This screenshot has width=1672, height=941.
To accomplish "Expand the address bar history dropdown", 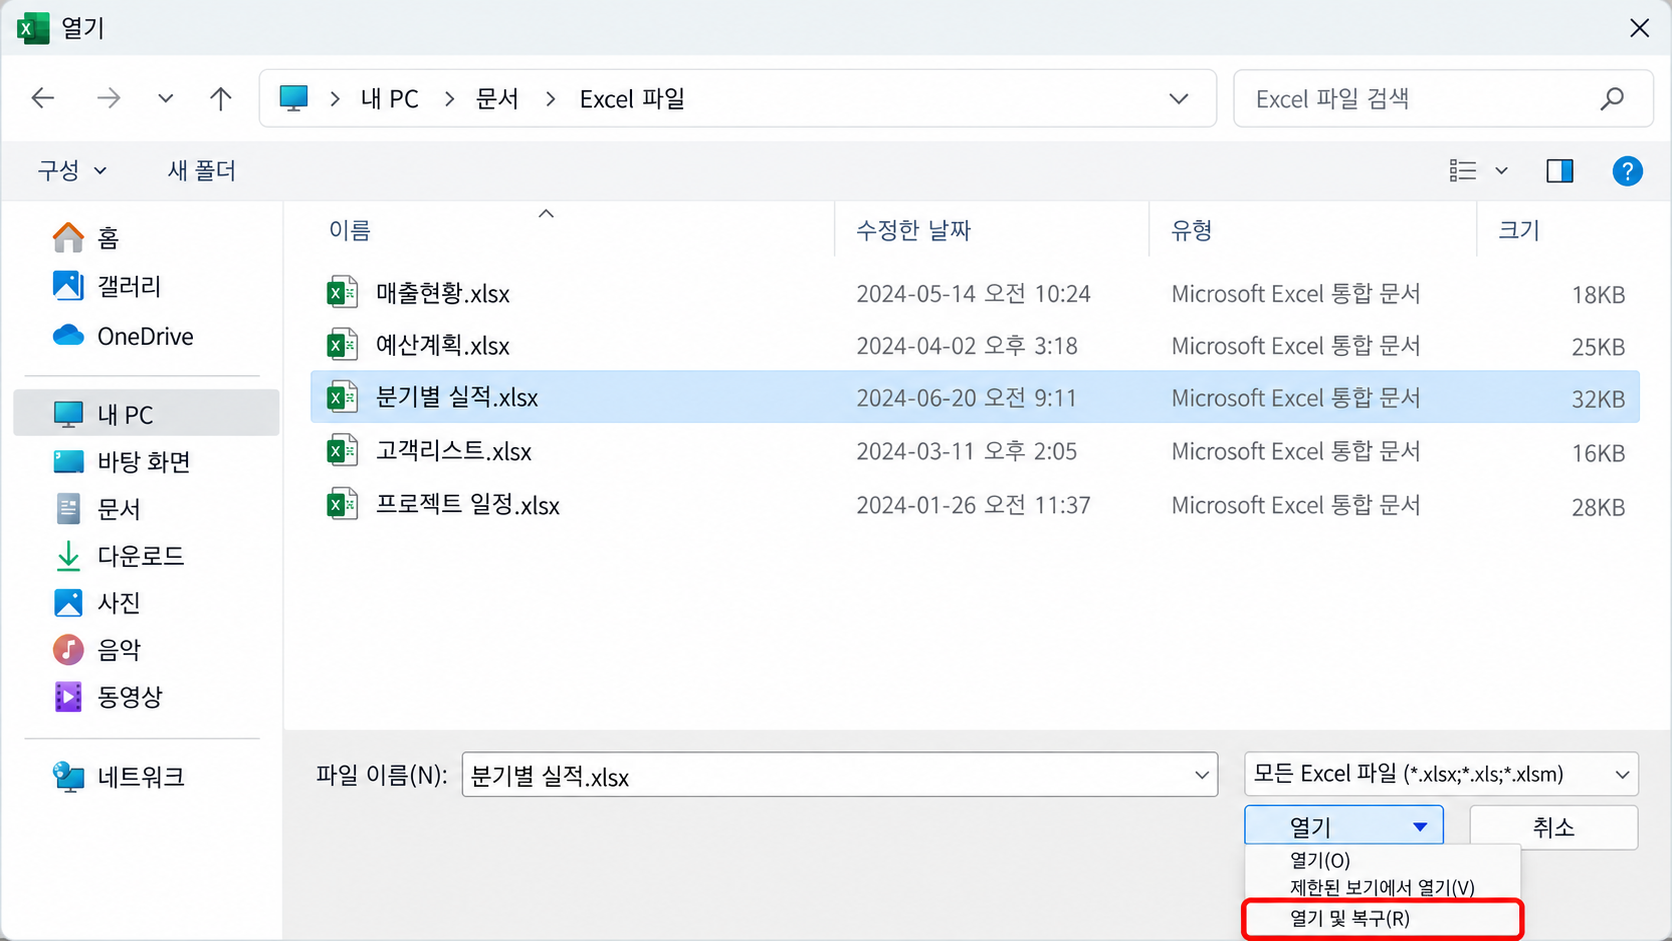I will (x=1179, y=99).
